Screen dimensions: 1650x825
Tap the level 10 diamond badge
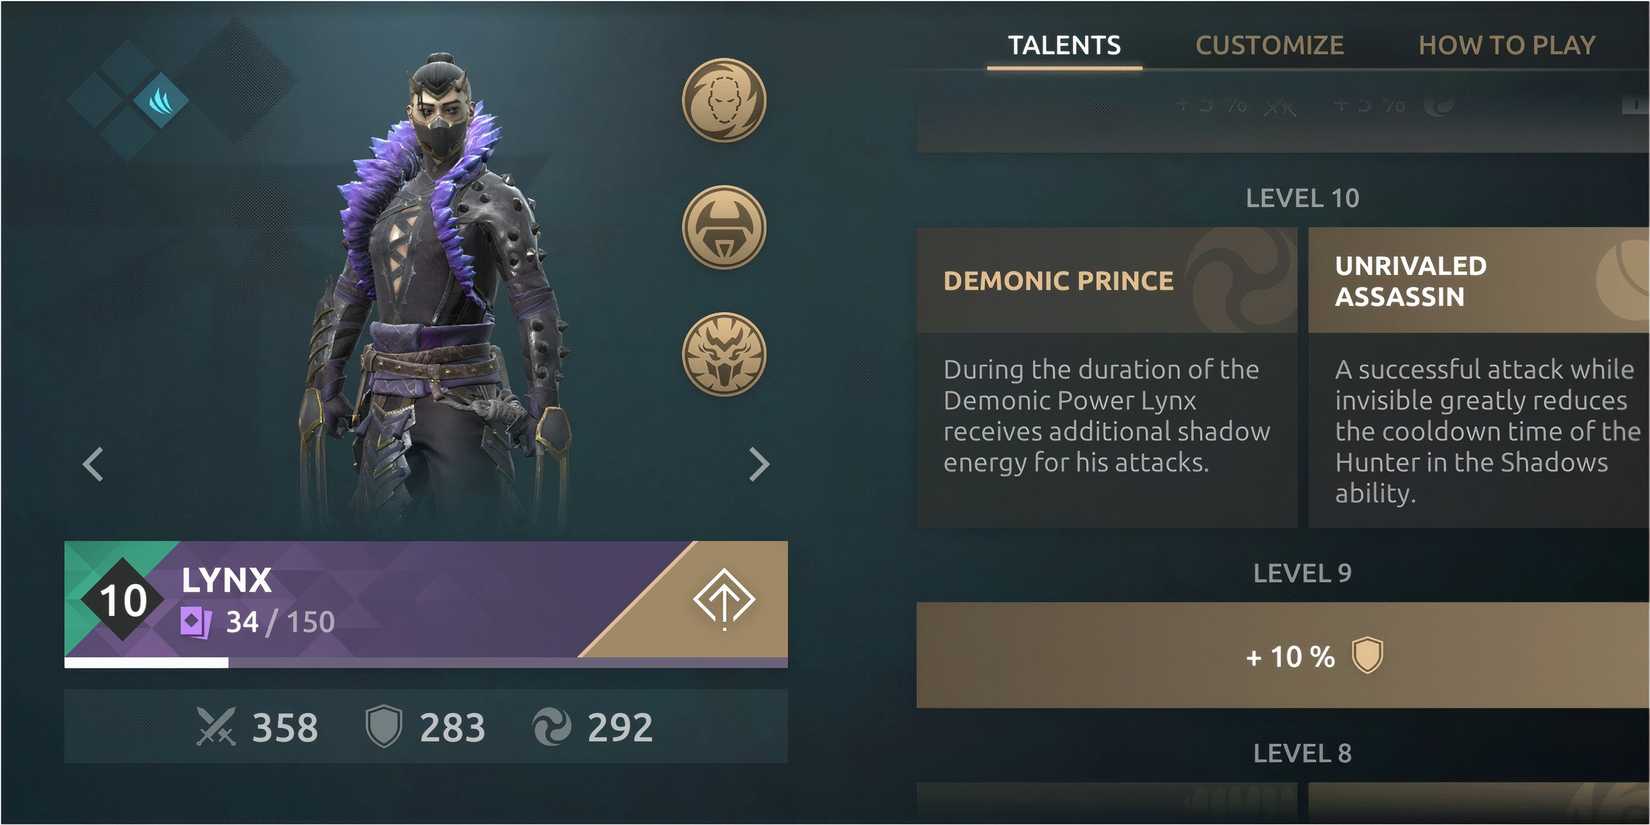point(123,600)
